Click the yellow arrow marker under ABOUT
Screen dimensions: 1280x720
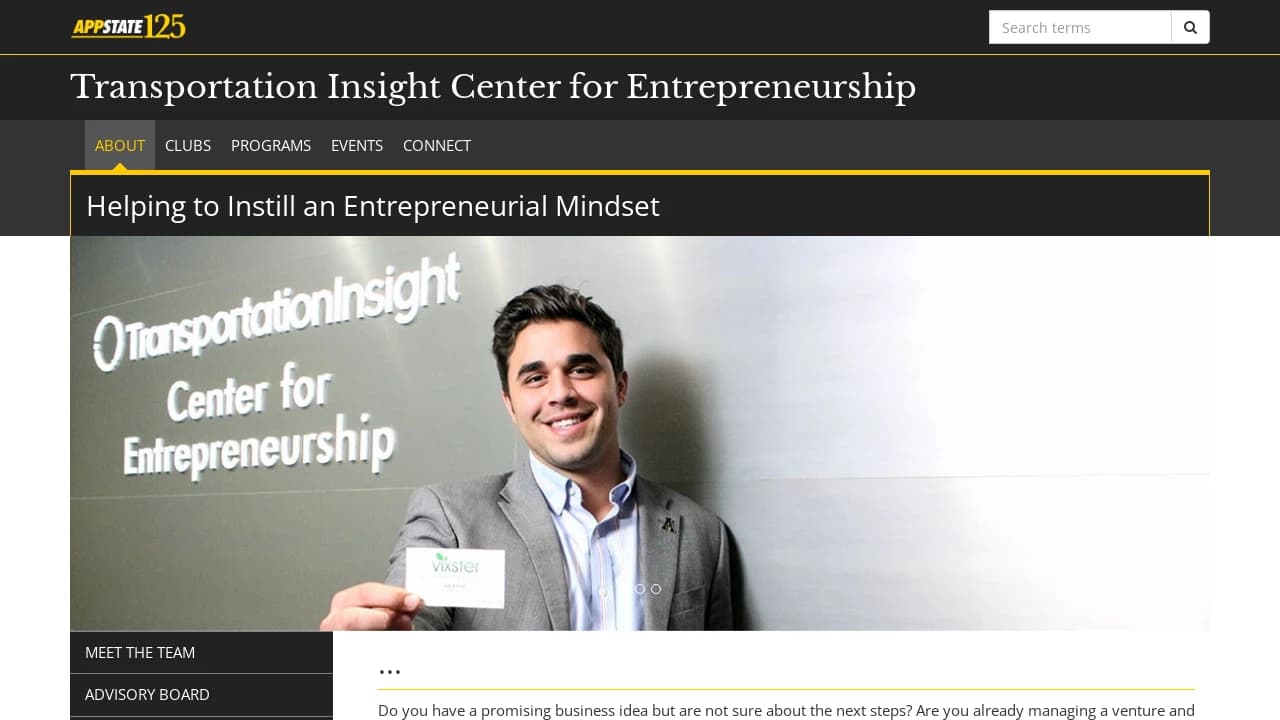120,167
